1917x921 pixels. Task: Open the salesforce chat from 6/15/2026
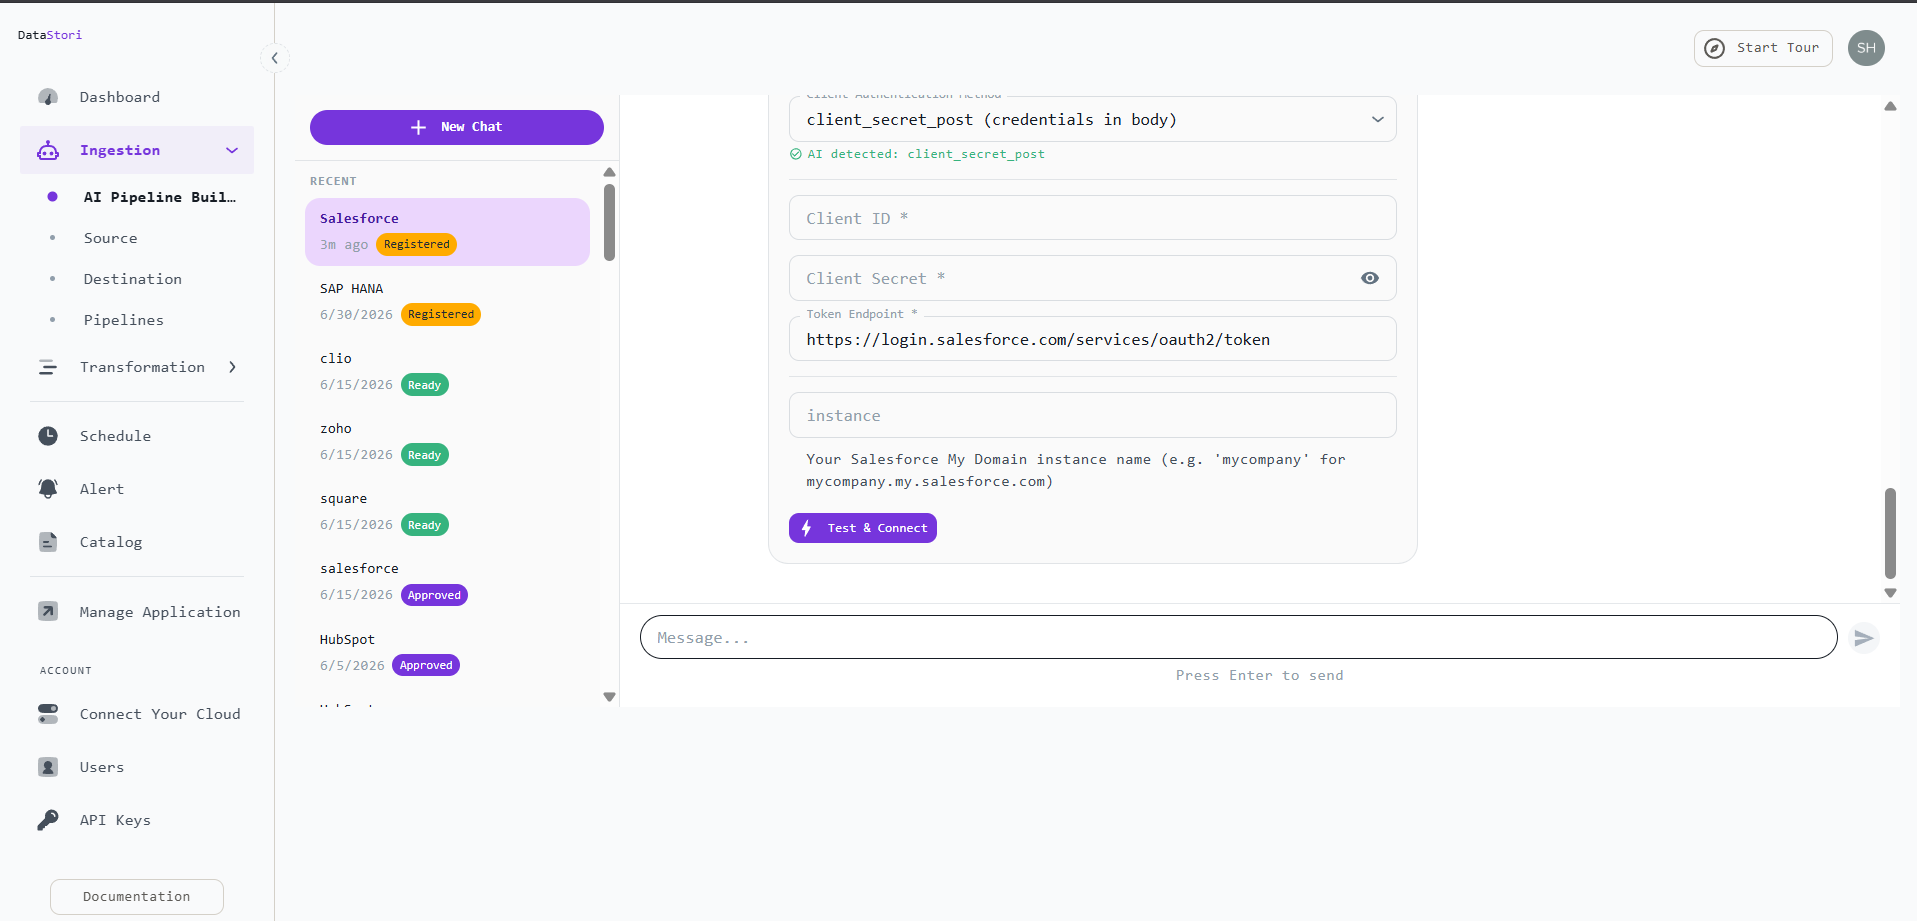pos(447,582)
